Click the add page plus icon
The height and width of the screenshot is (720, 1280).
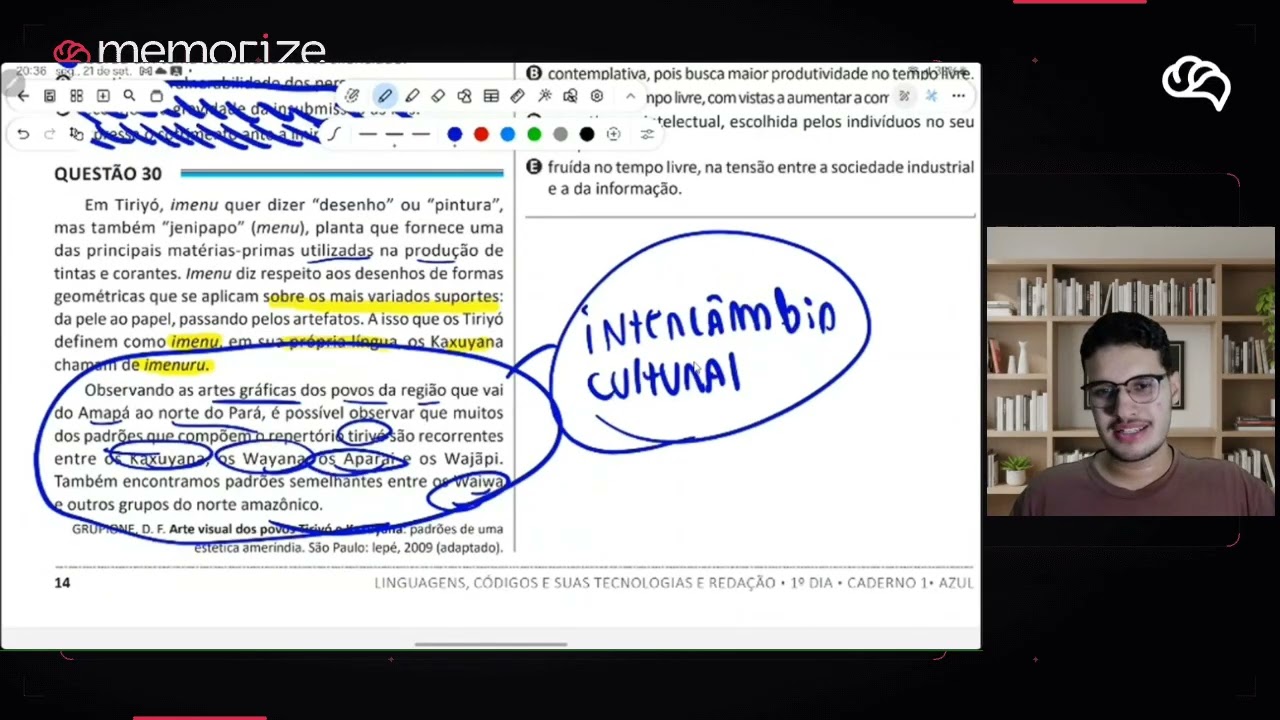point(103,96)
